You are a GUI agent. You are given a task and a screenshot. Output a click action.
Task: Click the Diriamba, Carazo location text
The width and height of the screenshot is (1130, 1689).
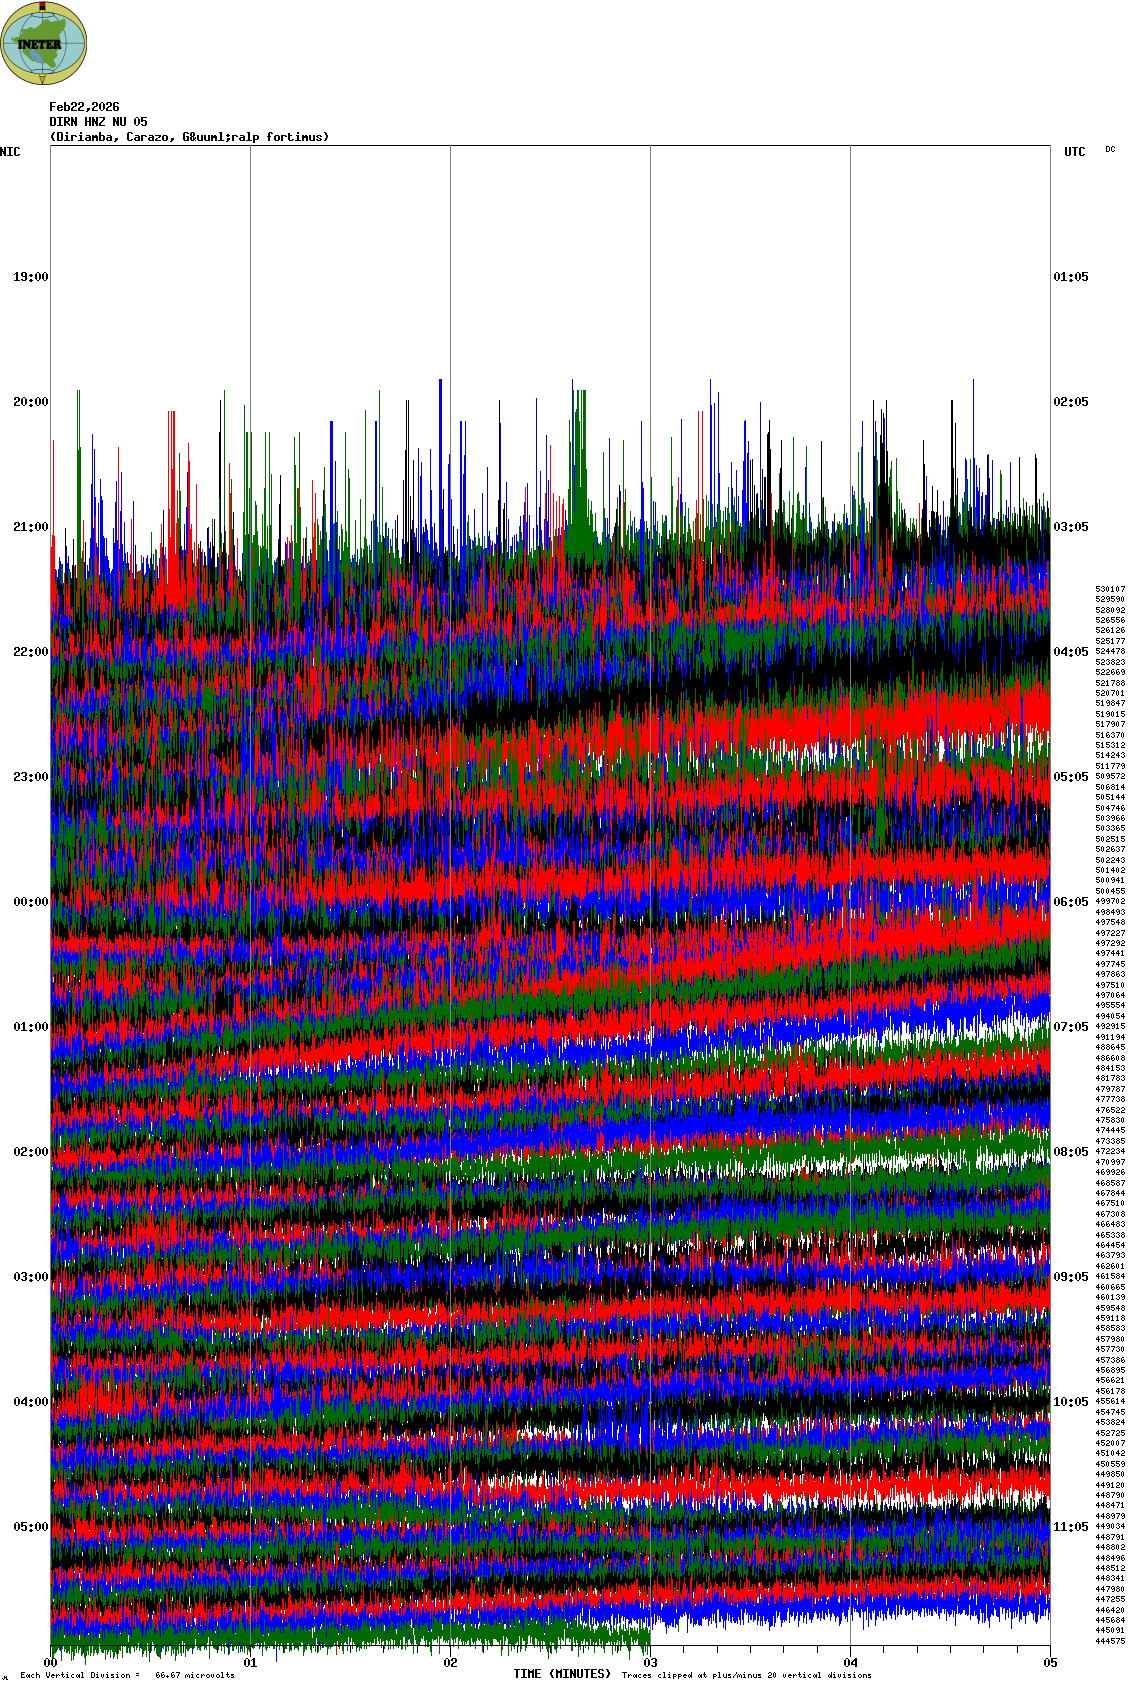tap(188, 137)
